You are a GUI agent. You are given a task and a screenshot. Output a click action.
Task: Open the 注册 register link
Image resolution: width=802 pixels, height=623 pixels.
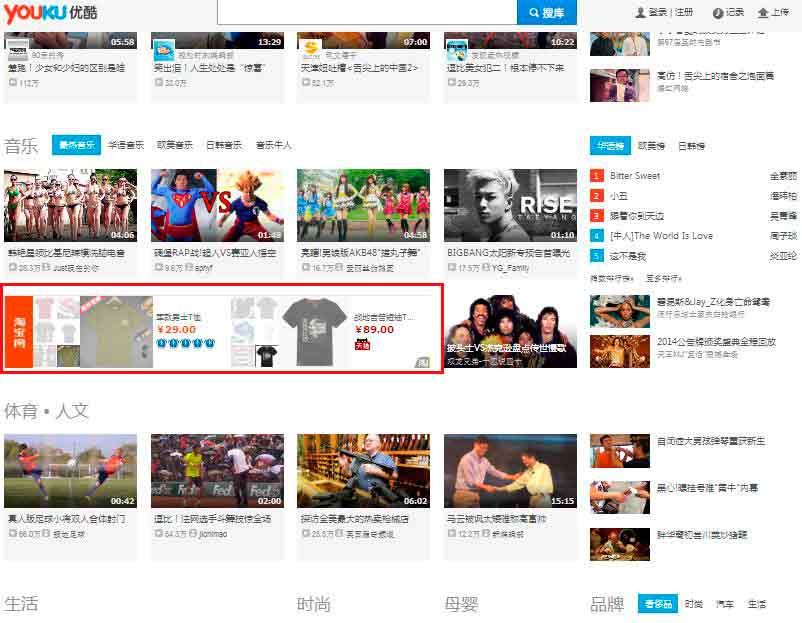tap(684, 12)
